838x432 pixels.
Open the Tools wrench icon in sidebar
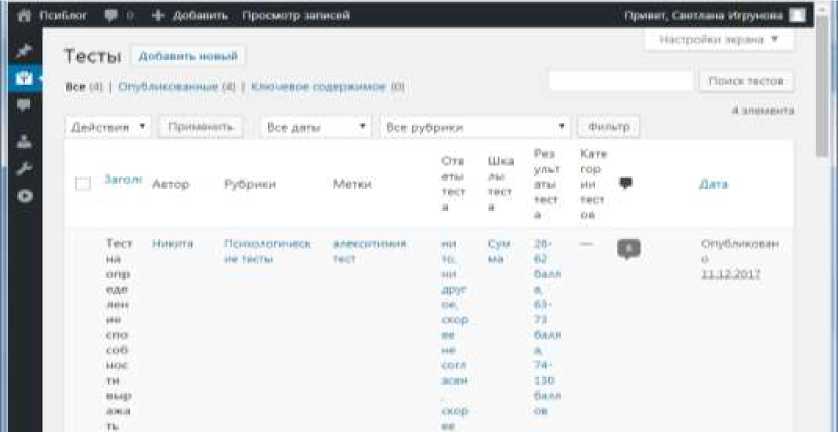24,169
